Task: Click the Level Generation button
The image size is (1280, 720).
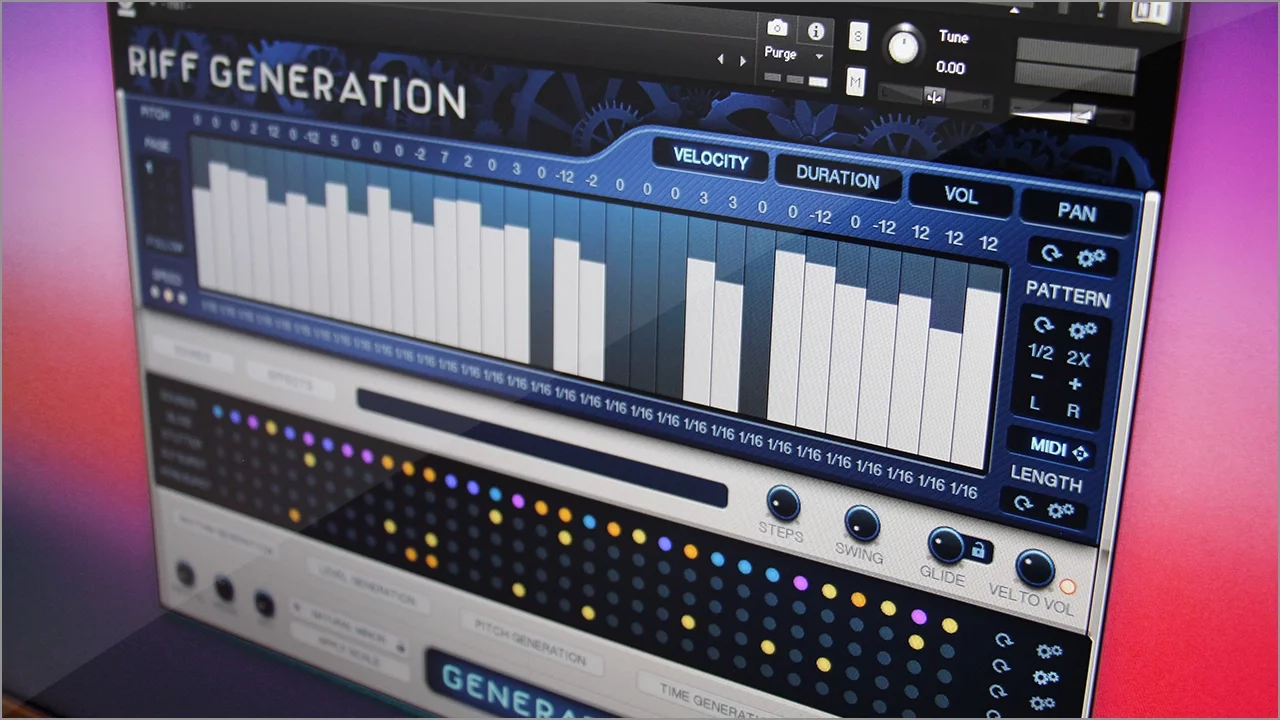Action: [x=367, y=586]
